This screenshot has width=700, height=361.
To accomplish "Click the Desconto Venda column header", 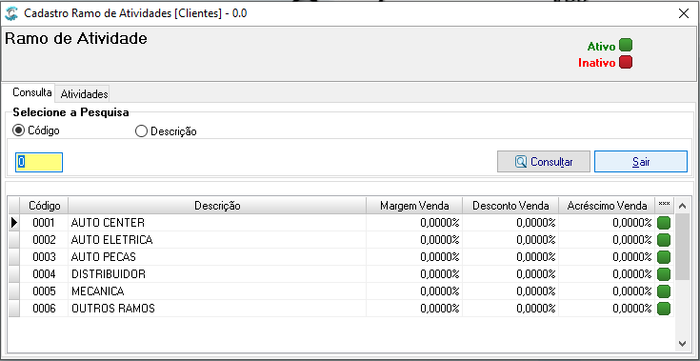I will click(510, 206).
